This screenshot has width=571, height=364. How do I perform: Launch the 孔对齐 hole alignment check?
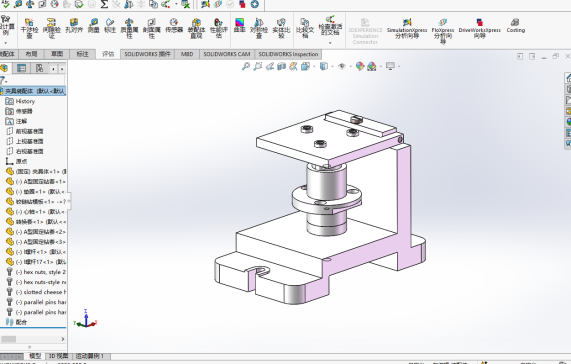[74, 25]
